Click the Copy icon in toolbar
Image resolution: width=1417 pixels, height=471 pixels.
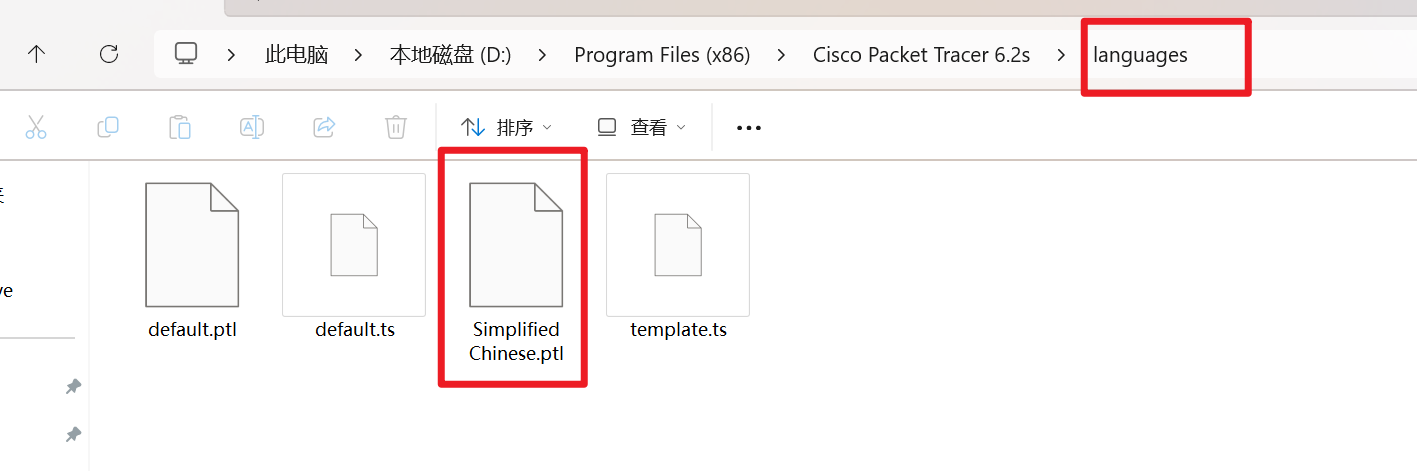[x=108, y=127]
